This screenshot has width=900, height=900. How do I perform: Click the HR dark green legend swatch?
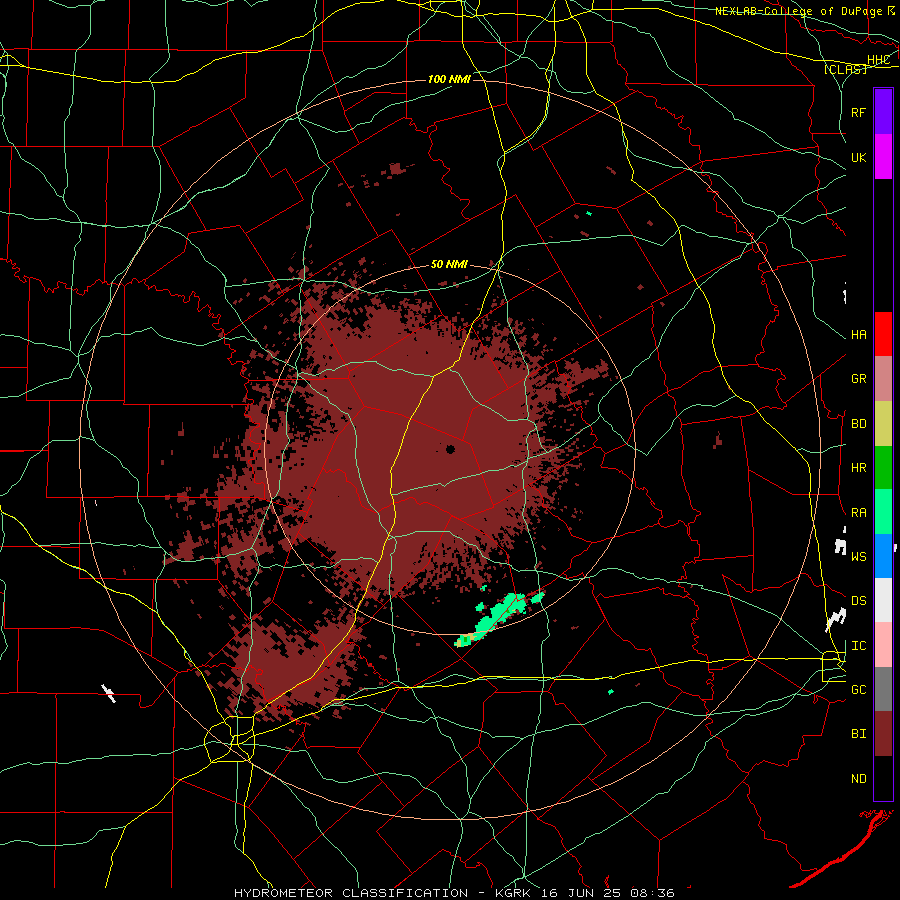coord(883,468)
